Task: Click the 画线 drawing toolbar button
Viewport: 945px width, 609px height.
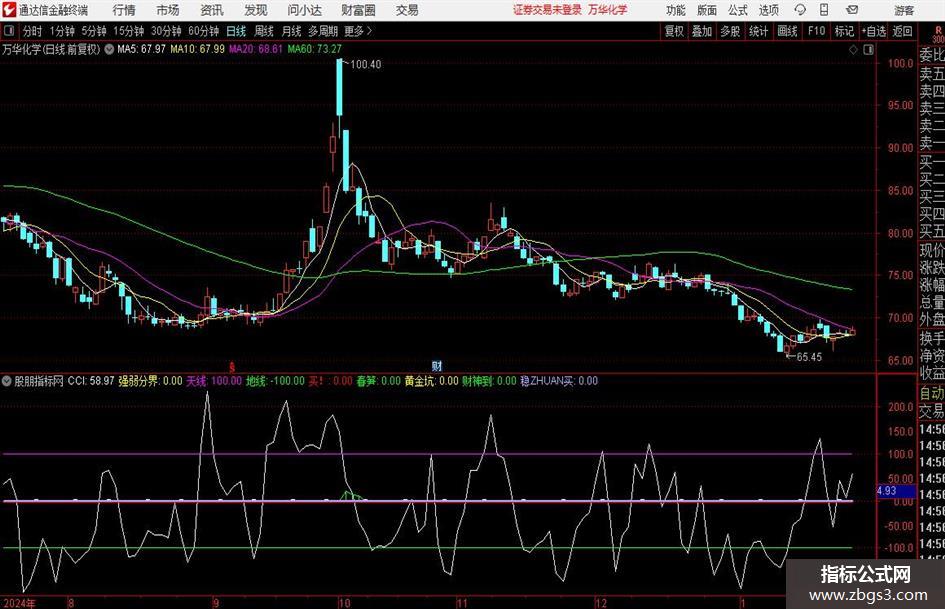Action: pos(787,31)
